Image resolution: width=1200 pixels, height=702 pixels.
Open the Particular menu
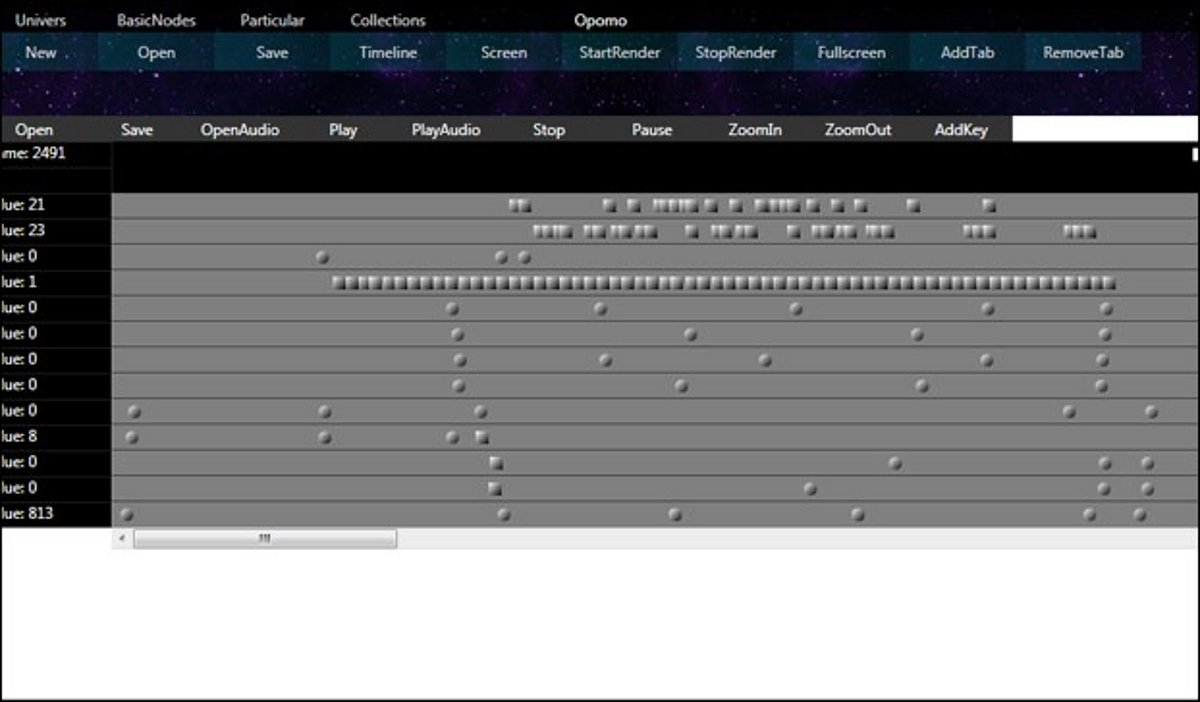[x=272, y=20]
